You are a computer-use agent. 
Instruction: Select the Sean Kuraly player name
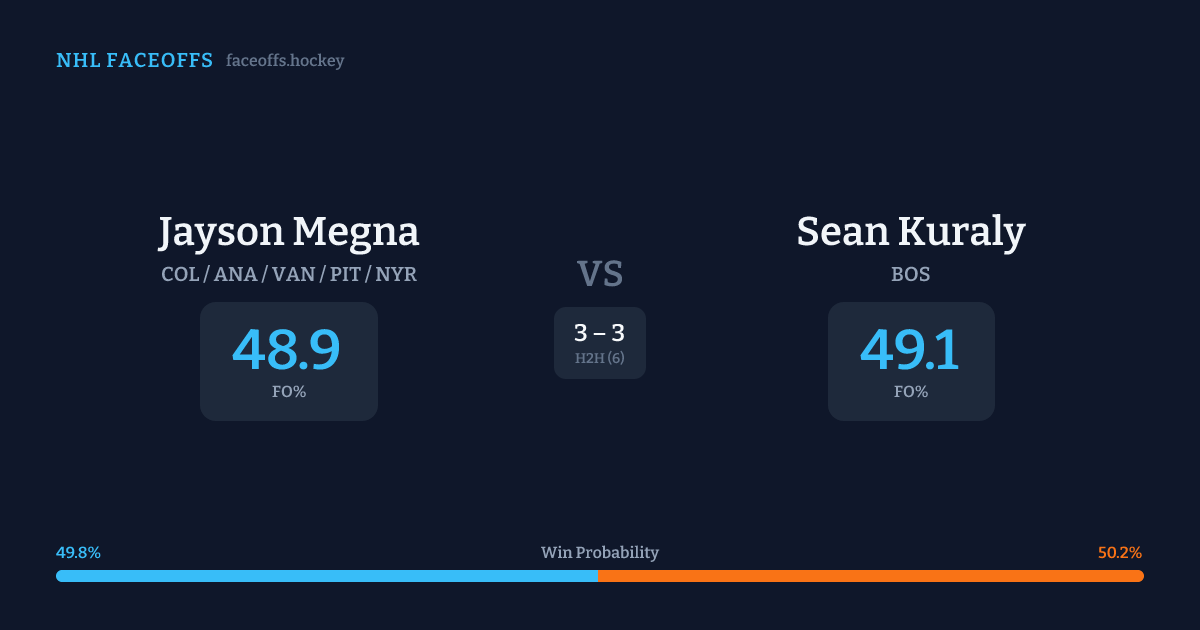pyautogui.click(x=910, y=232)
